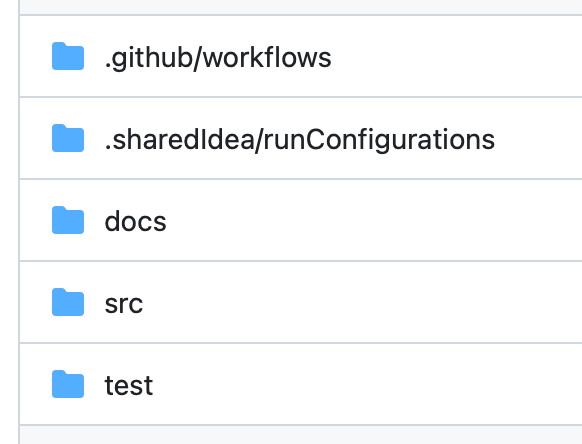Click the "workflows" part of the .github path
This screenshot has height=444, width=582.
pos(267,58)
